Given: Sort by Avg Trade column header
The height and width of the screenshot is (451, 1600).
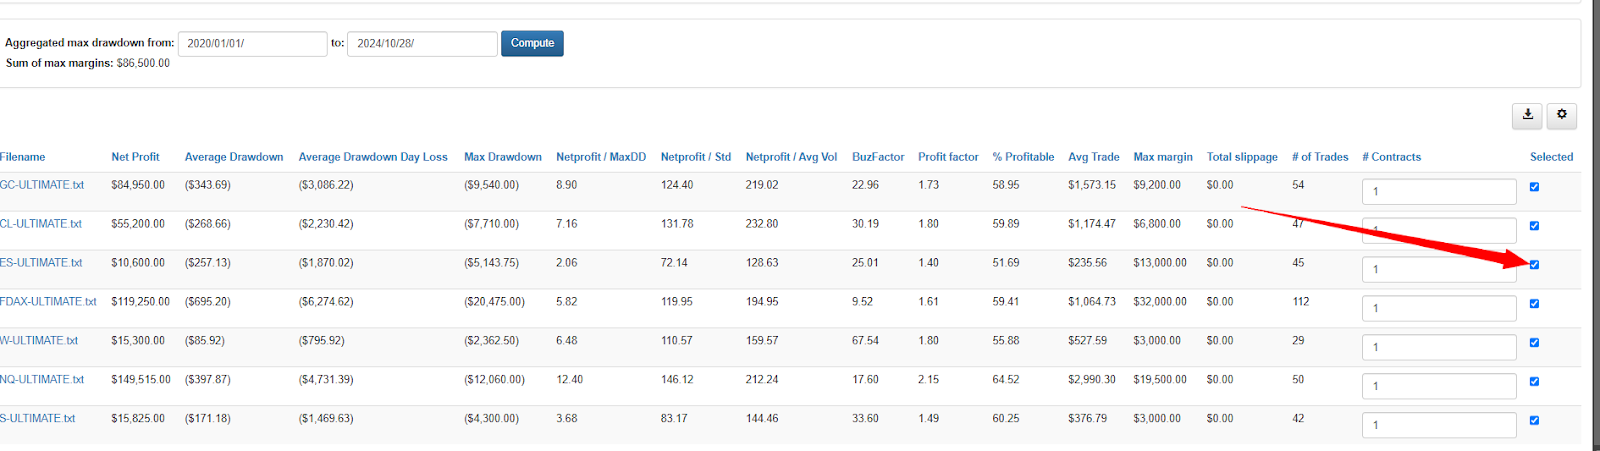Looking at the screenshot, I should [1093, 157].
